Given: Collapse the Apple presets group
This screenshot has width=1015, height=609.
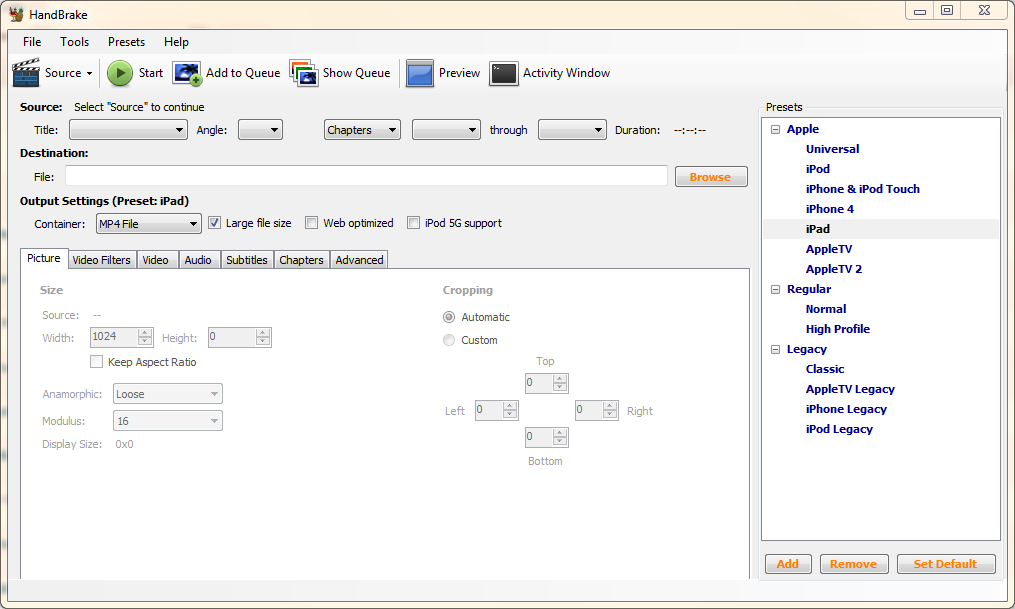Looking at the screenshot, I should point(775,129).
